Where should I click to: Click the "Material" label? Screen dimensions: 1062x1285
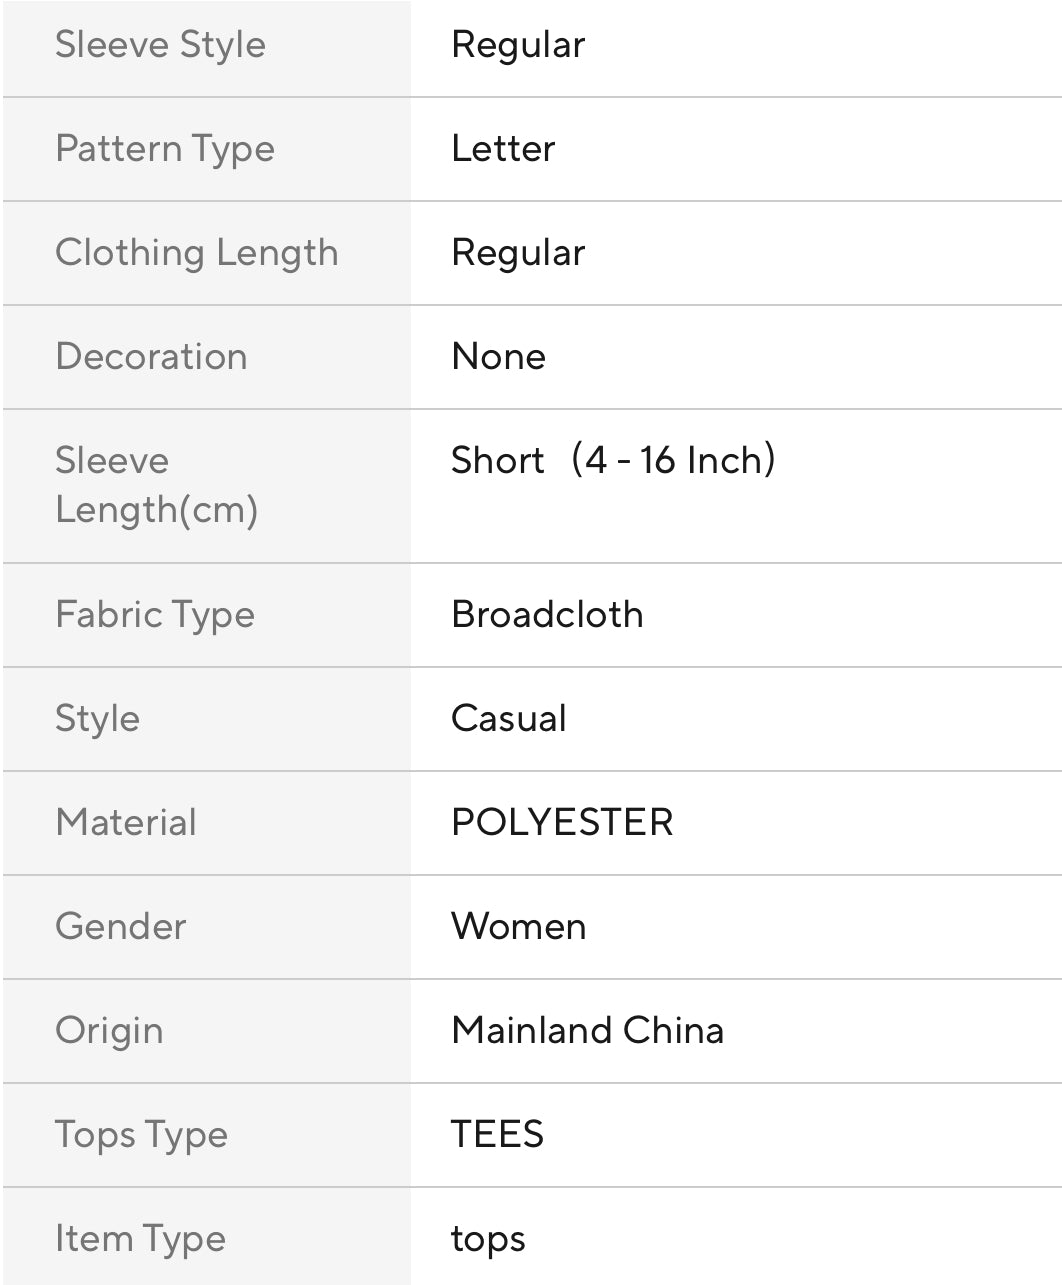tap(126, 823)
